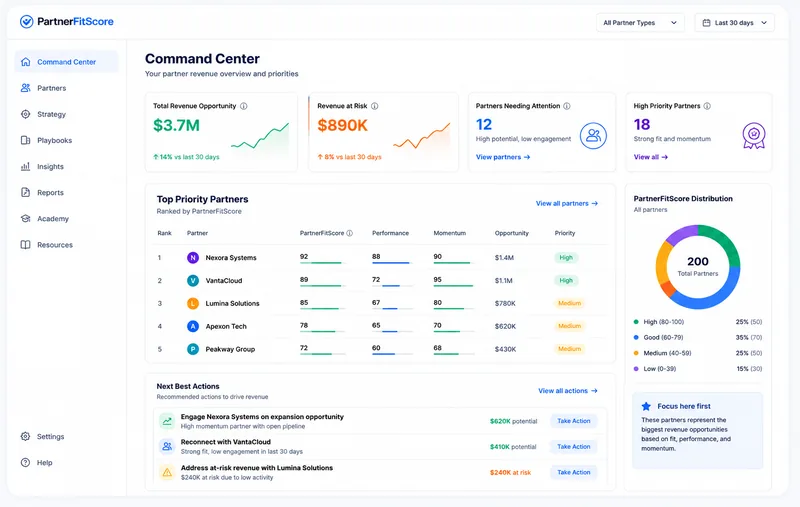The height and width of the screenshot is (507, 800).
Task: Click the warning triangle icon for Lumina action
Action: pos(167,472)
